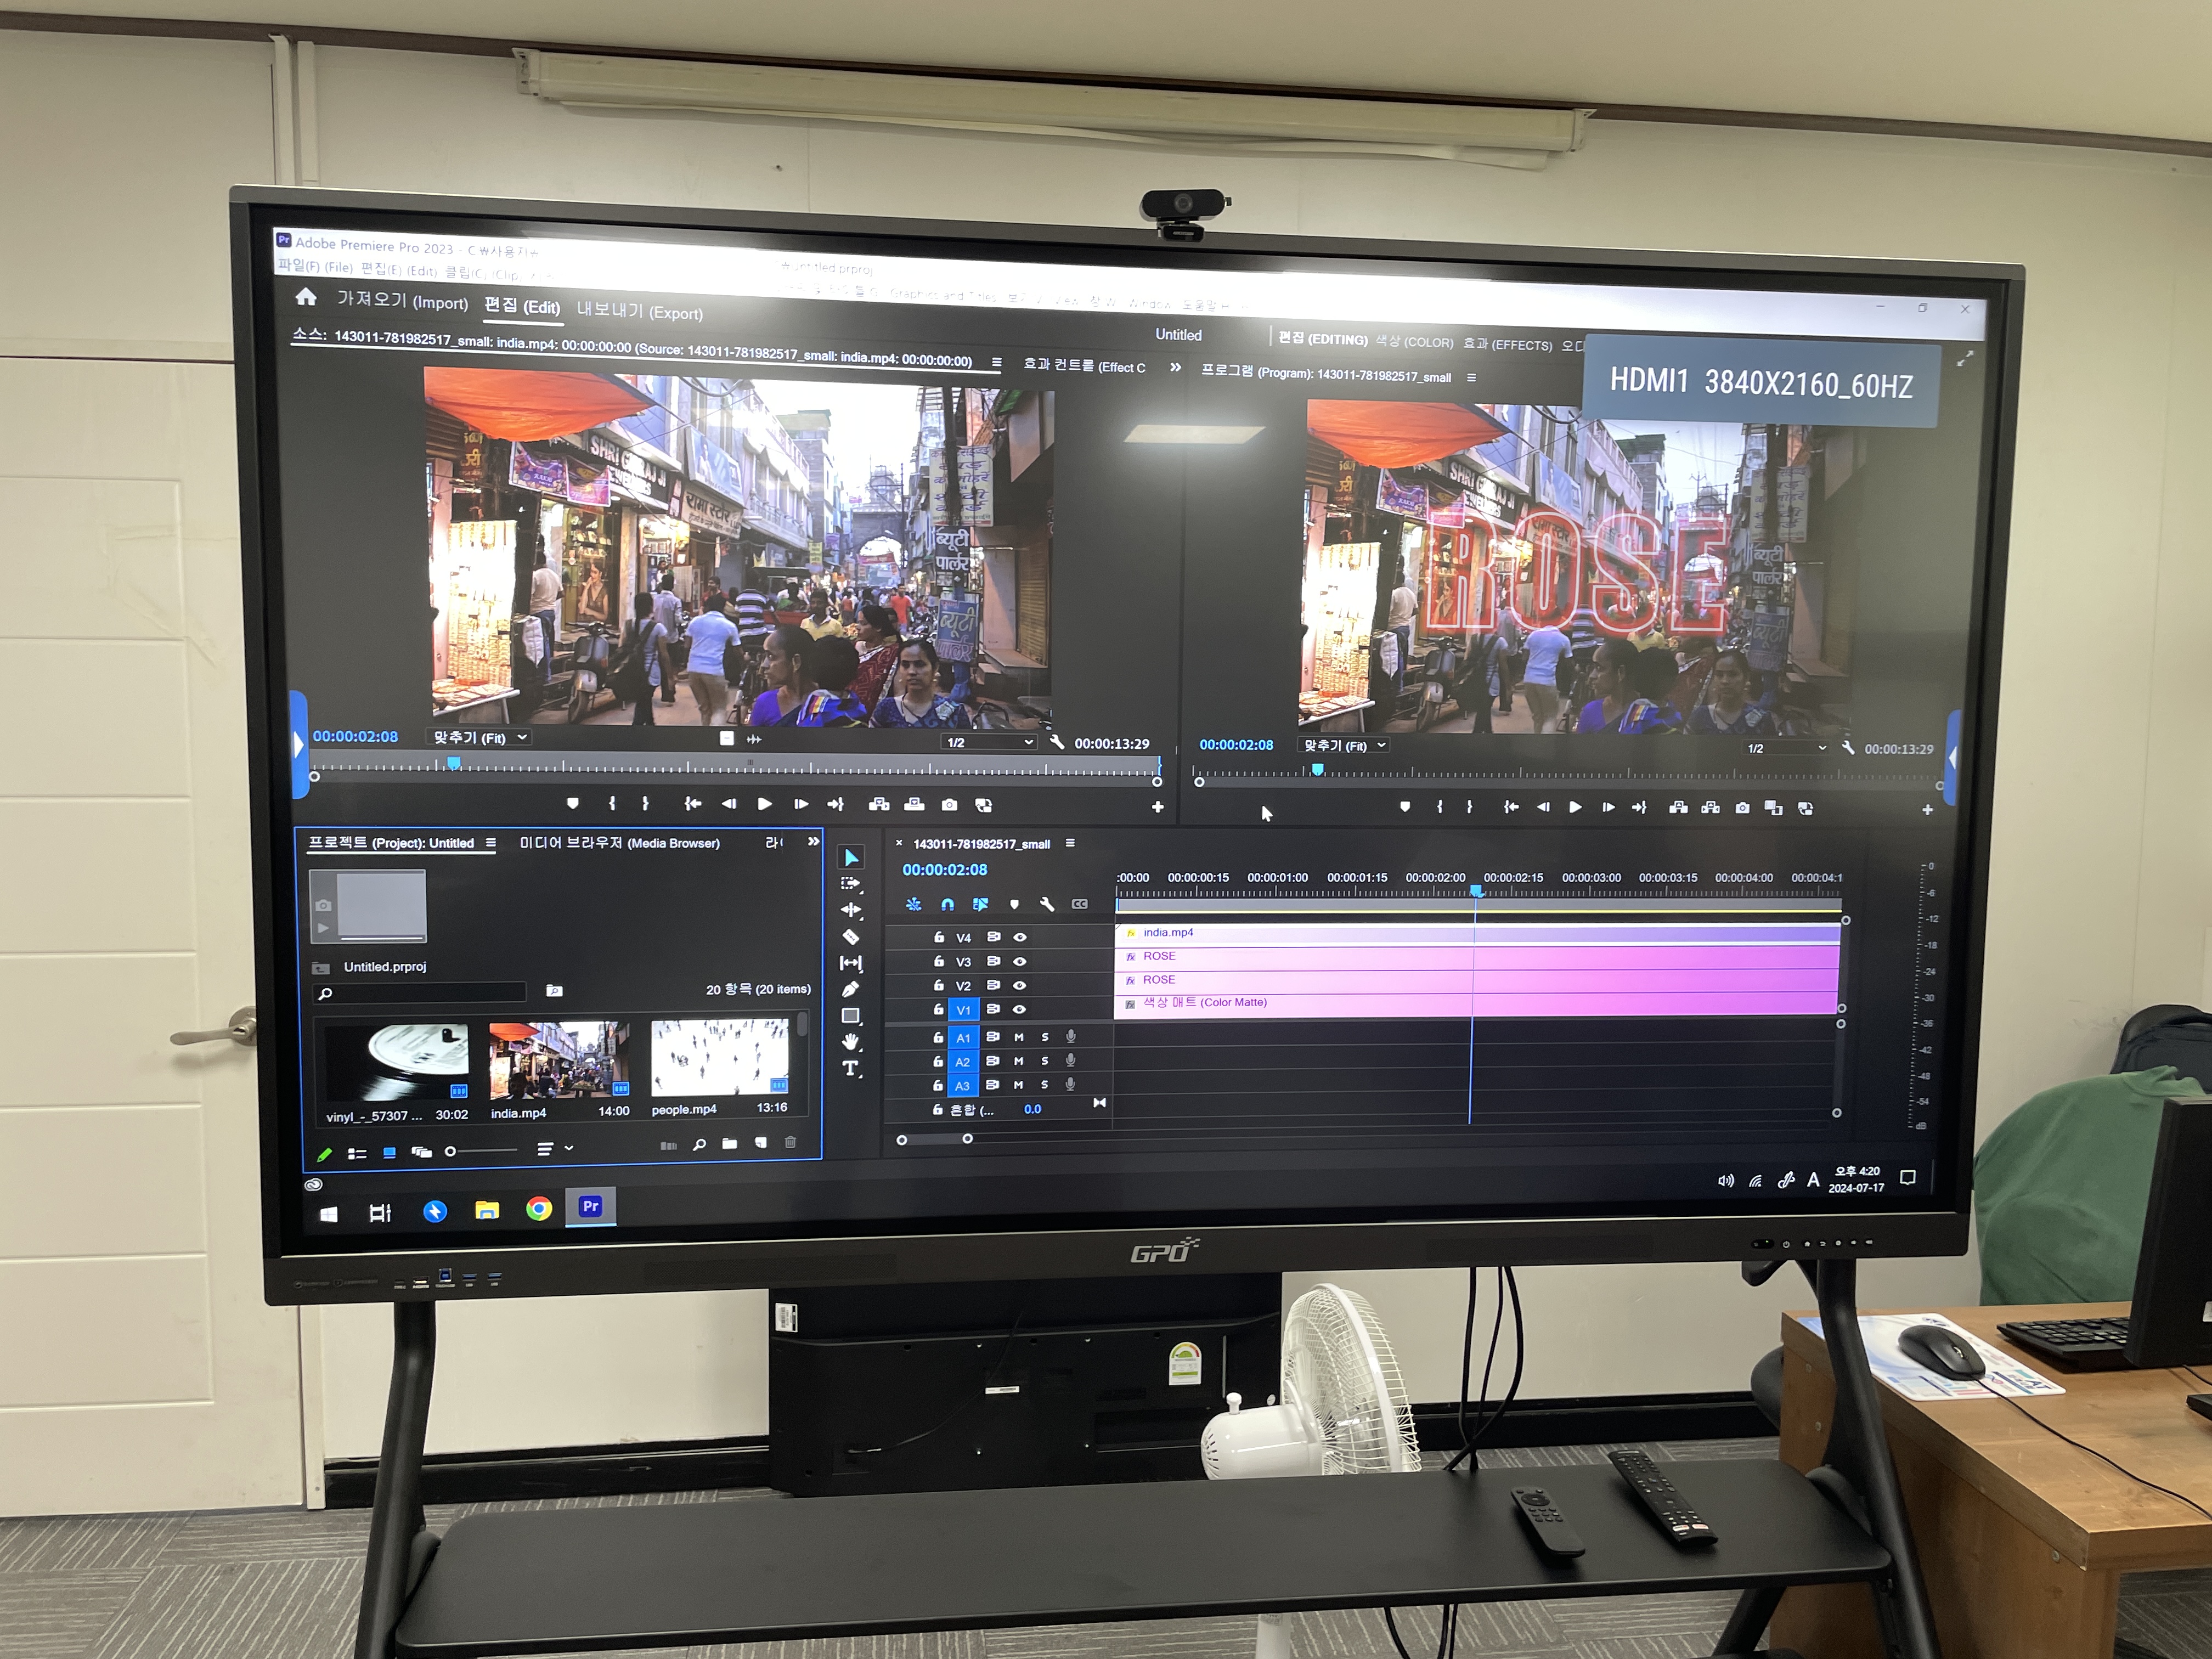Toggle timeline Snap magnet icon

click(x=947, y=904)
